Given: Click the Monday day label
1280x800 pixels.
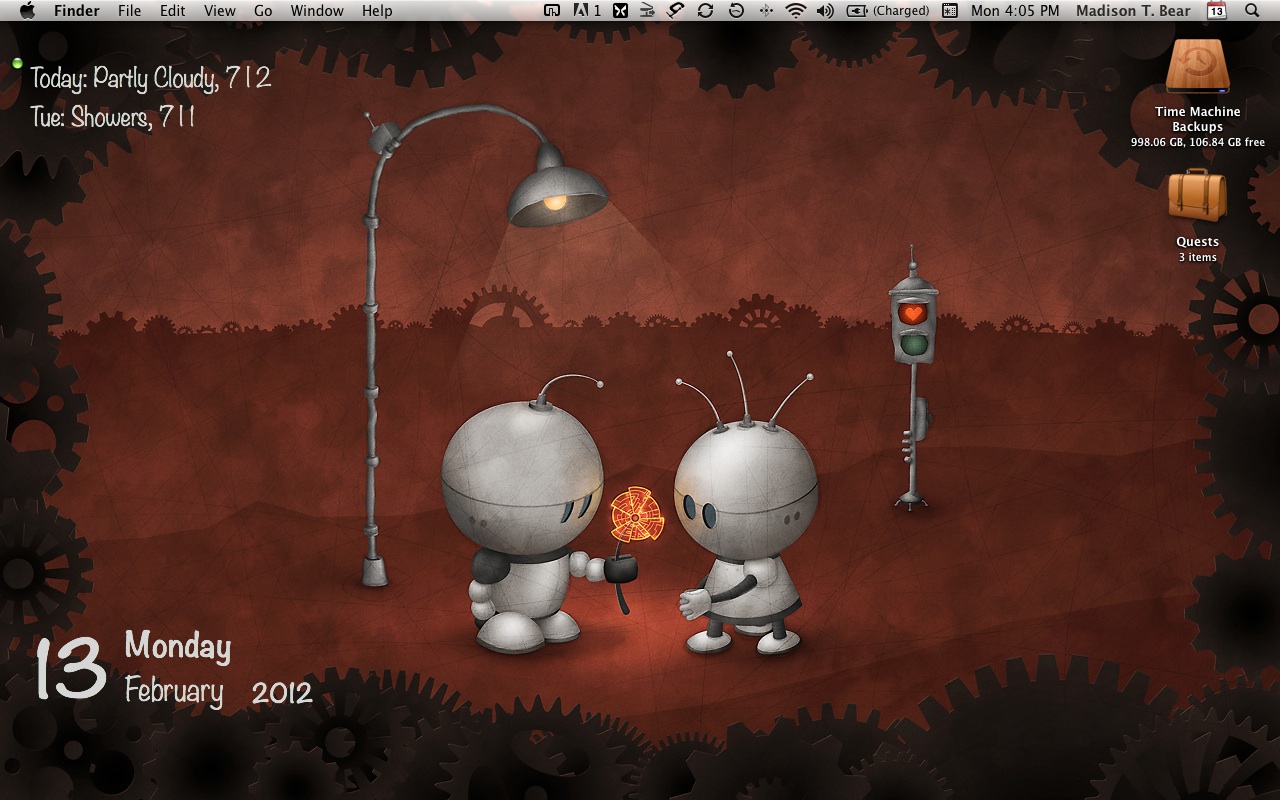Looking at the screenshot, I should (x=178, y=647).
